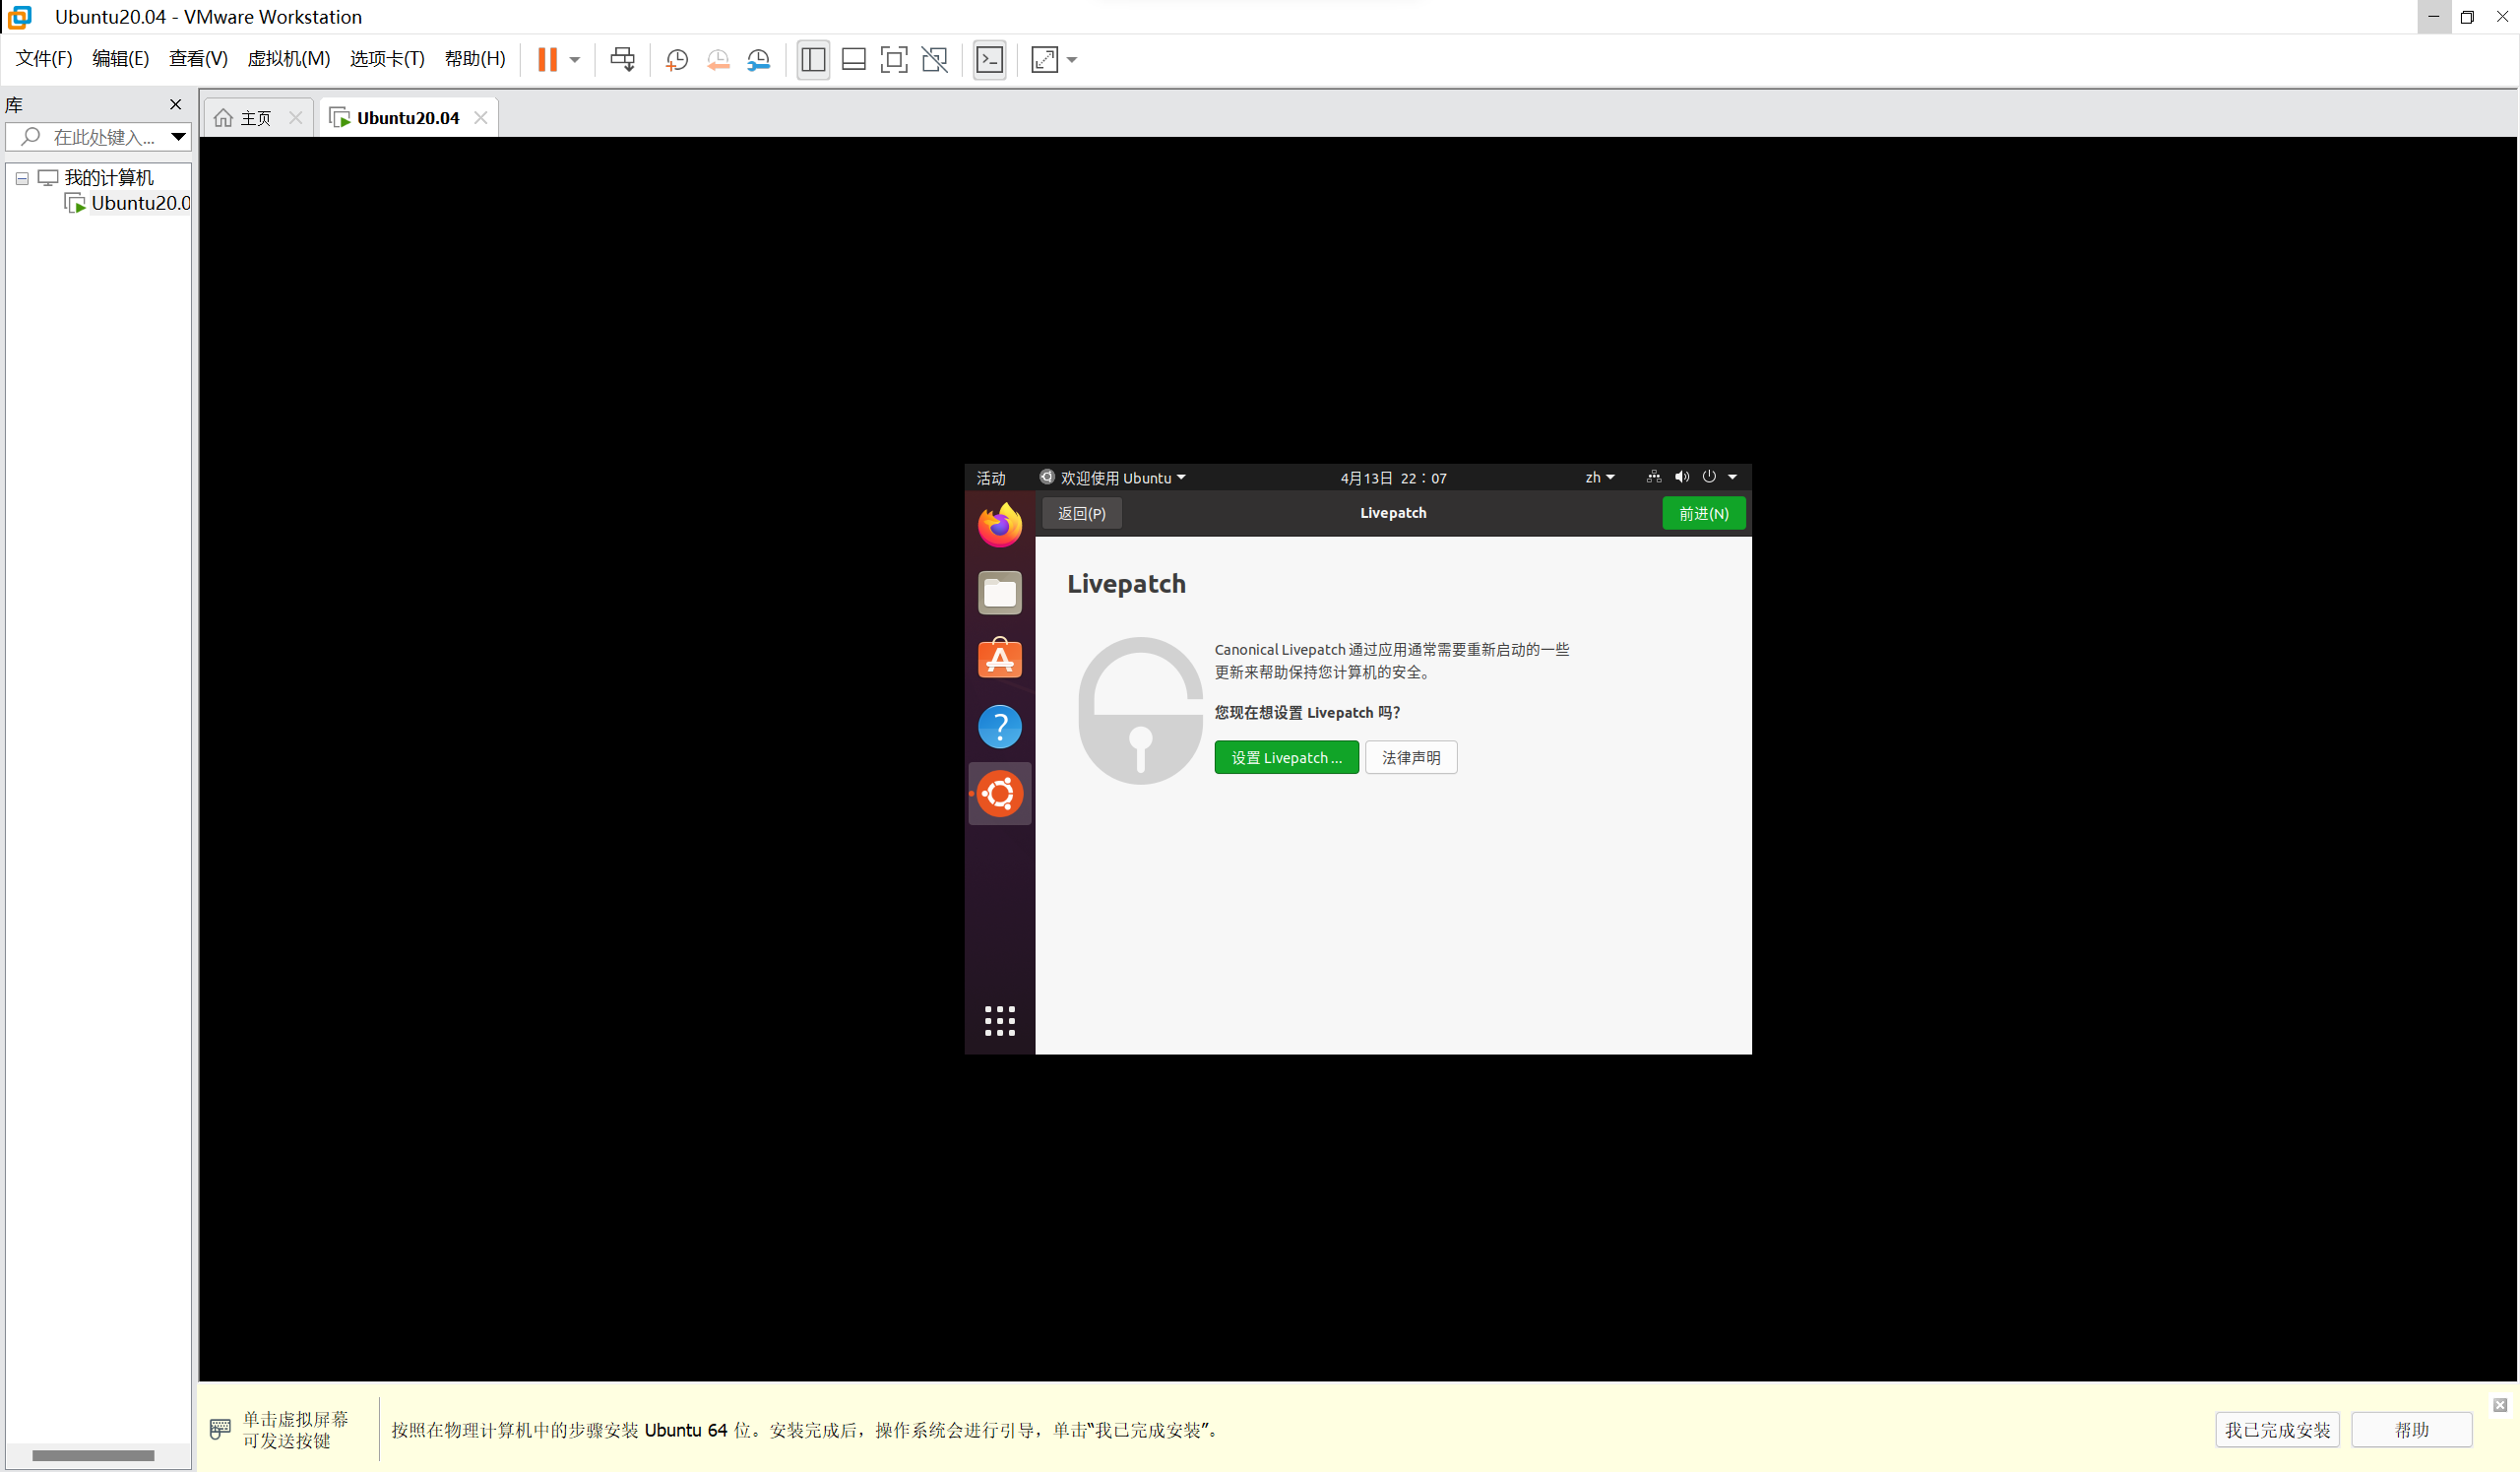This screenshot has width=2520, height=1472.
Task: Open Files from the Ubuntu dock
Action: 999,592
